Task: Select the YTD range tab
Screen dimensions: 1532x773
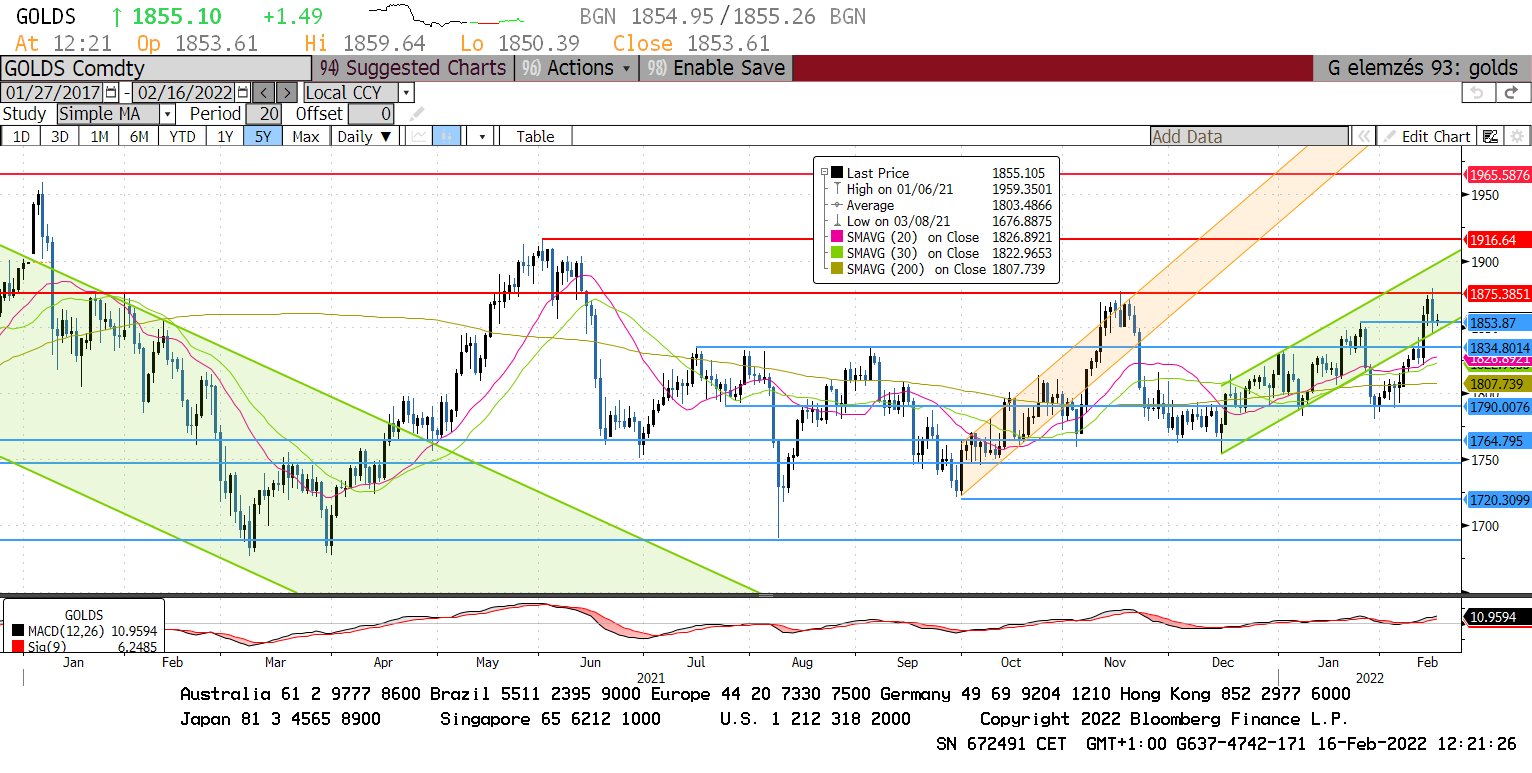Action: [x=182, y=136]
